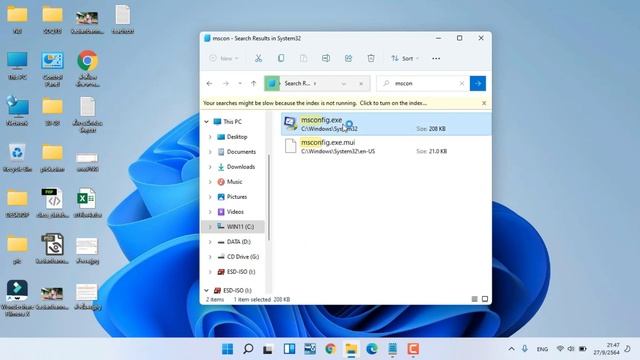Click the Paste icon in Explorer toolbar

click(x=303, y=58)
